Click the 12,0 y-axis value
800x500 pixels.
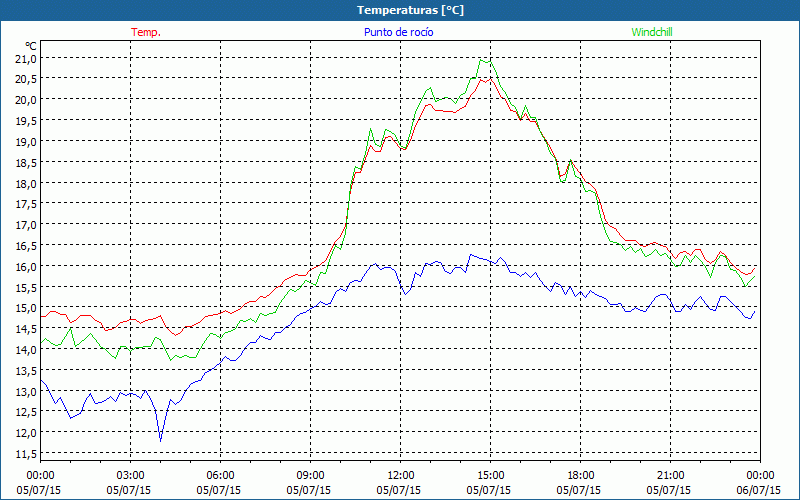click(27, 433)
